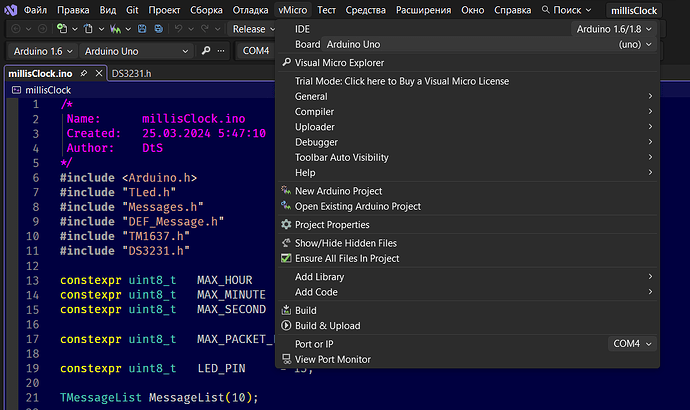Click the View Port Monitor icon
This screenshot has width=690, height=410.
[287, 359]
